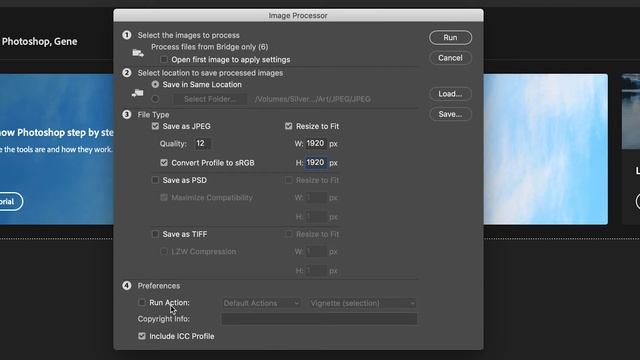Click the Image Processor title bar
Image resolution: width=640 pixels, height=360 pixels.
coord(298,16)
